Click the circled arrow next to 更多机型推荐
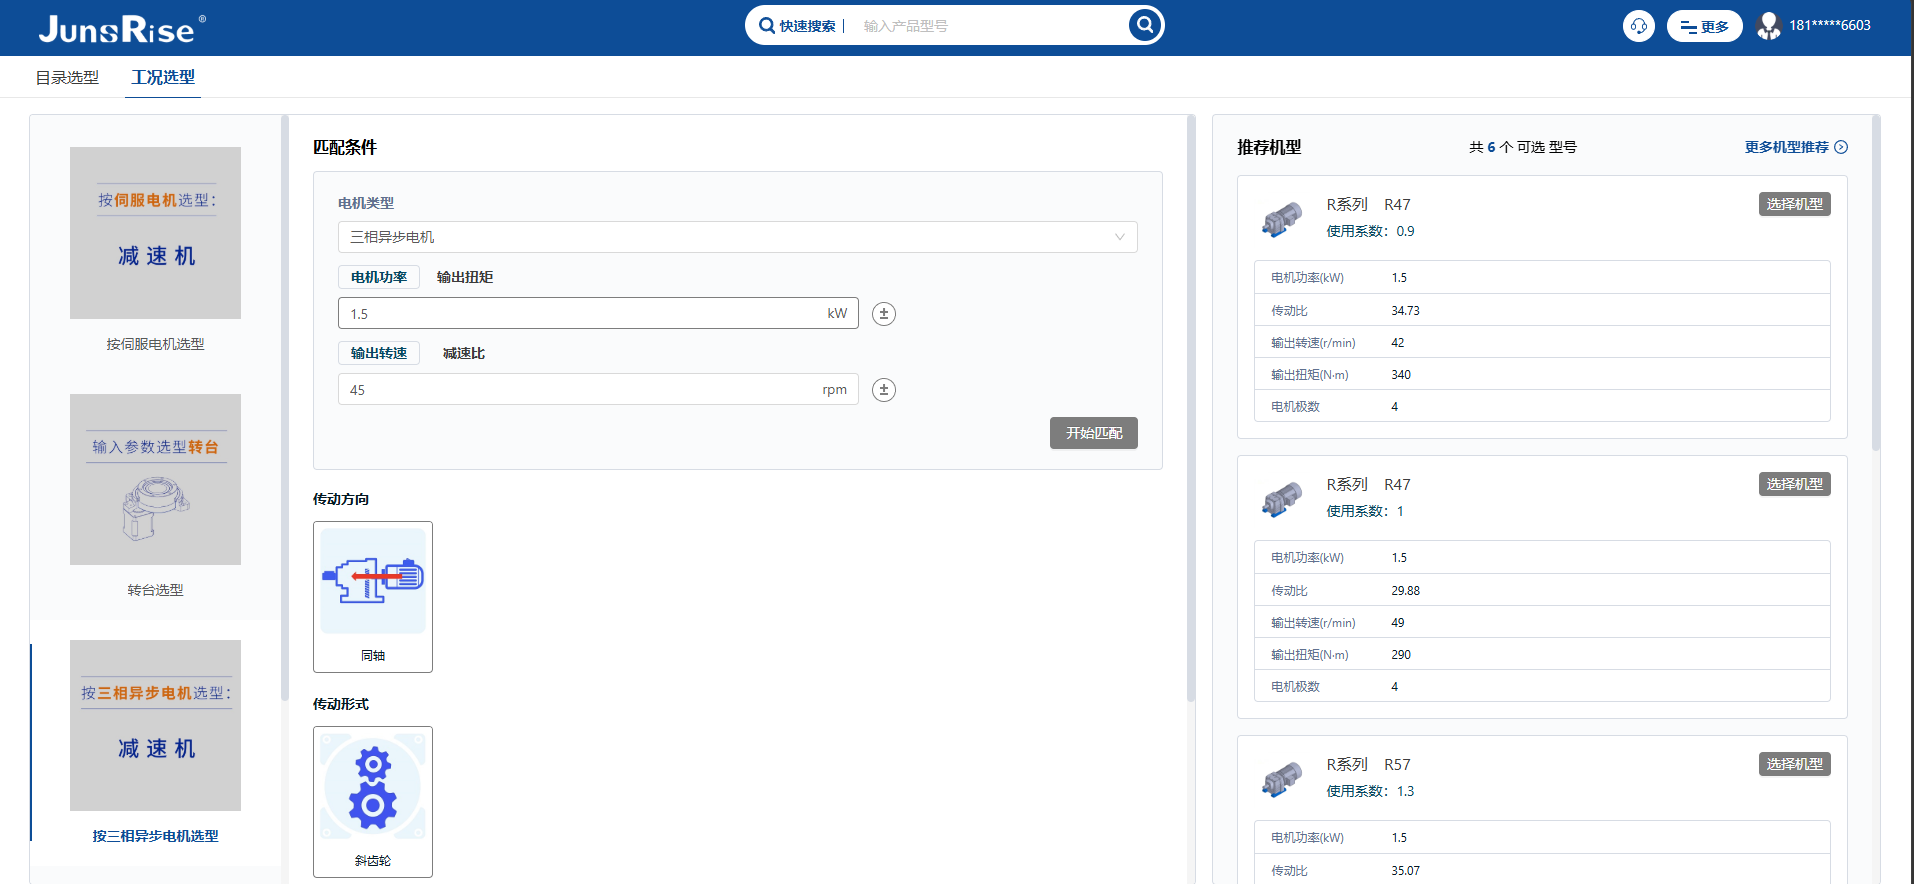 [x=1841, y=147]
